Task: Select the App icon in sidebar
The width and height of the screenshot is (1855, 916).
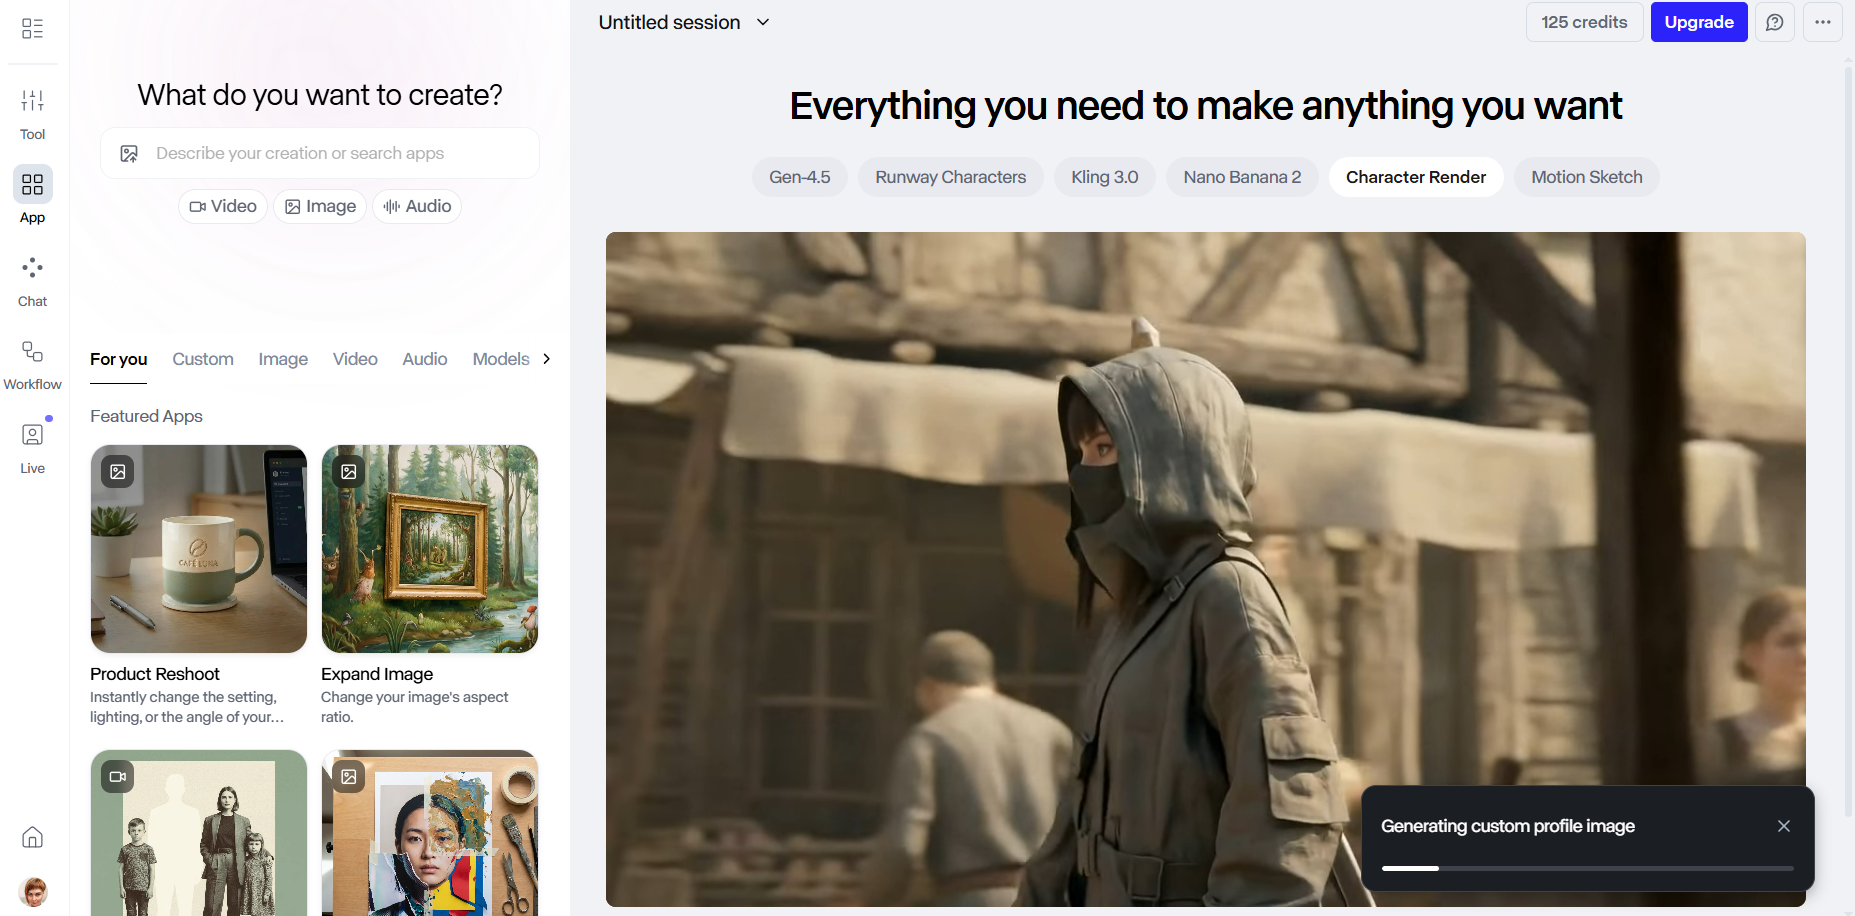Action: [32, 195]
